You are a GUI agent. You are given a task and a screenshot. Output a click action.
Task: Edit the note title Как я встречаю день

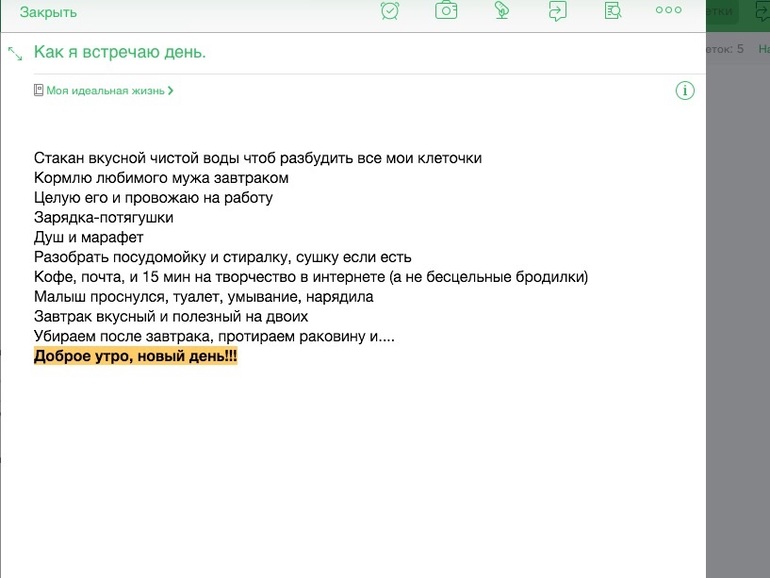120,52
